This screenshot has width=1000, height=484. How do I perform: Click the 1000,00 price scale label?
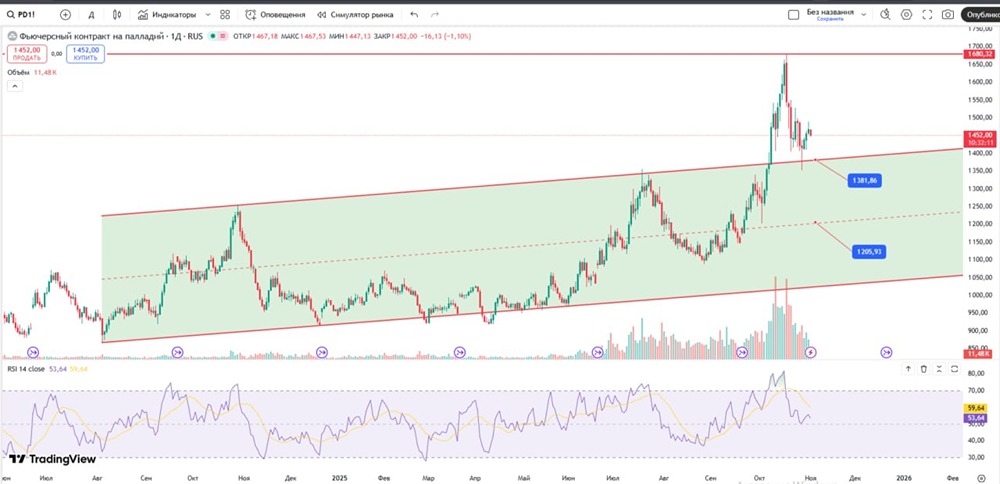(x=981, y=295)
